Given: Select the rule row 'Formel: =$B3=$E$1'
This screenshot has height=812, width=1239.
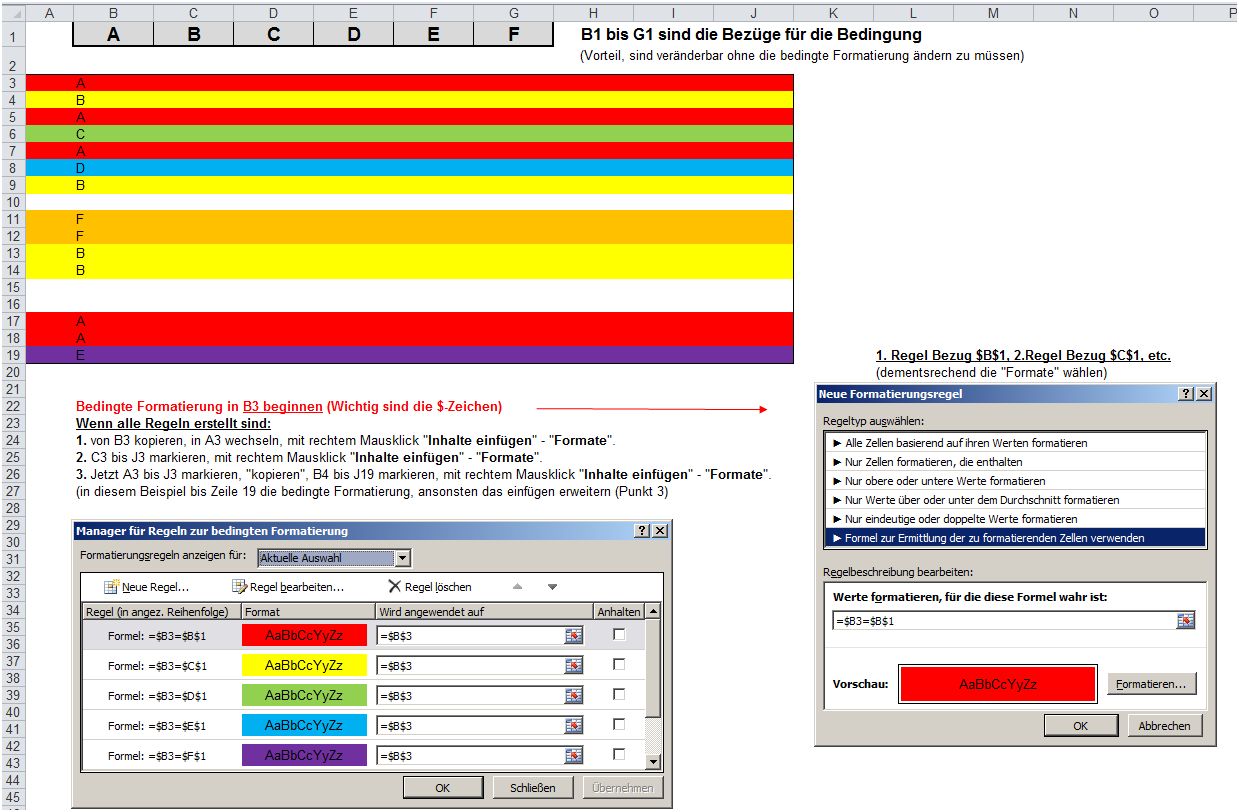Looking at the screenshot, I should (x=364, y=725).
